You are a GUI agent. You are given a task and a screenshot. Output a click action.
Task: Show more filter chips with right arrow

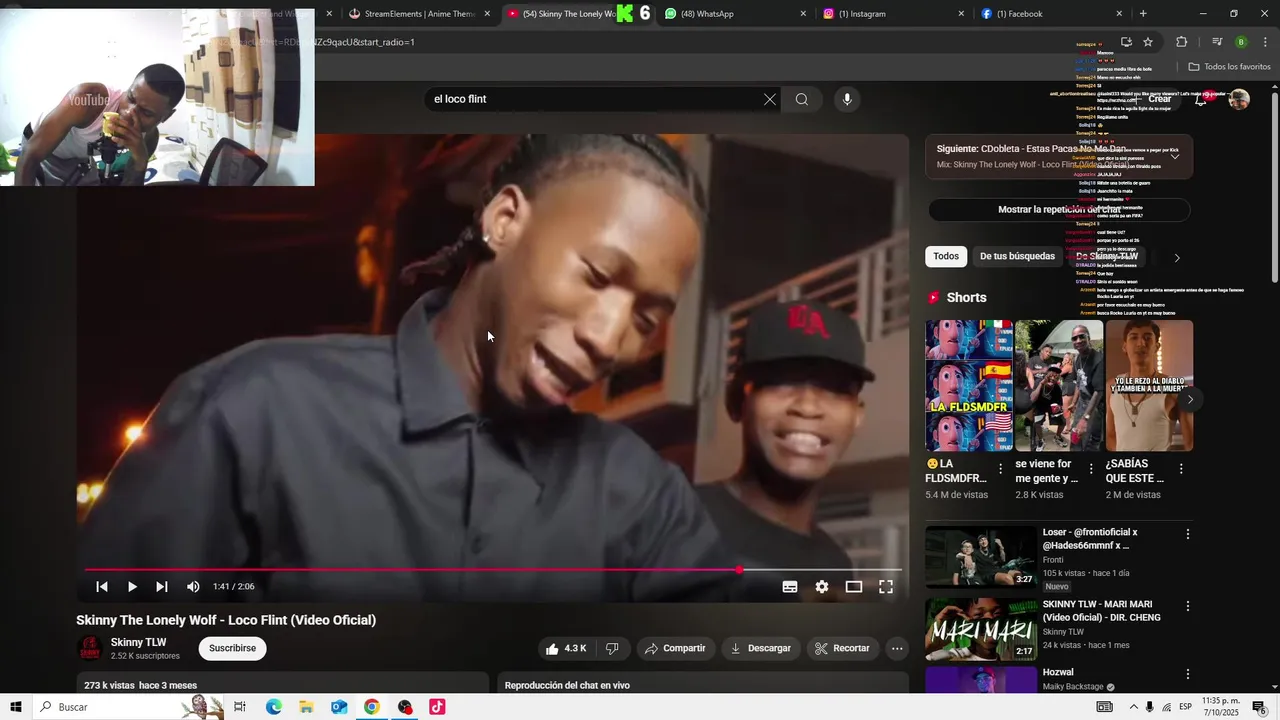[x=1177, y=257]
